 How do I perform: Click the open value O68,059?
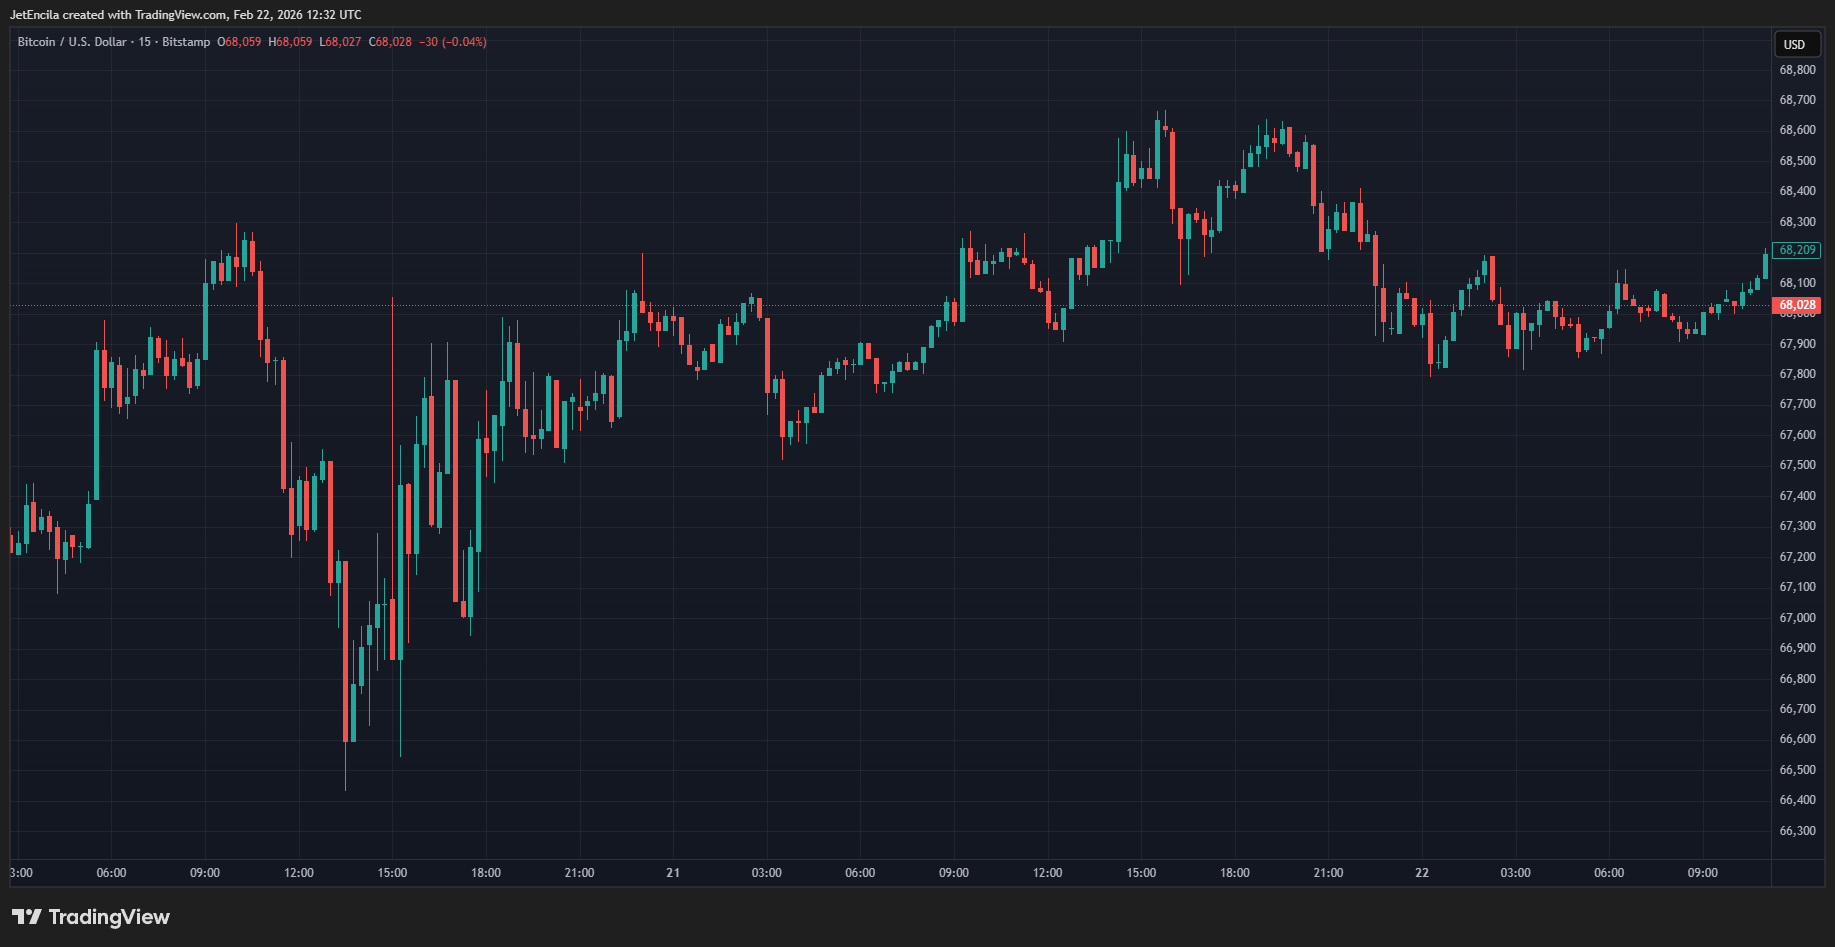pyautogui.click(x=239, y=42)
